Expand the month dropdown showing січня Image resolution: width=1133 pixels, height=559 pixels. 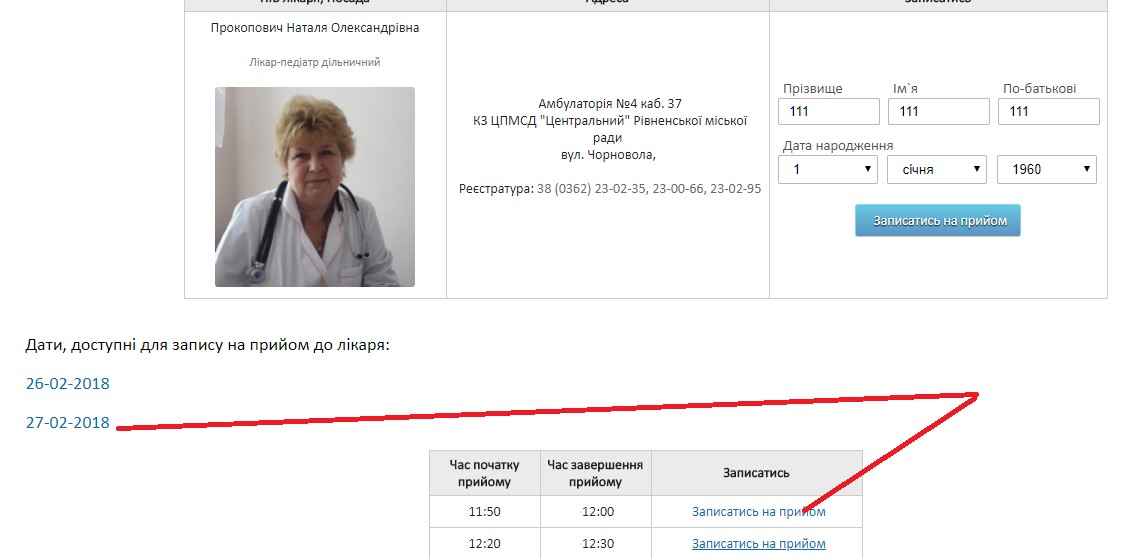click(x=937, y=170)
